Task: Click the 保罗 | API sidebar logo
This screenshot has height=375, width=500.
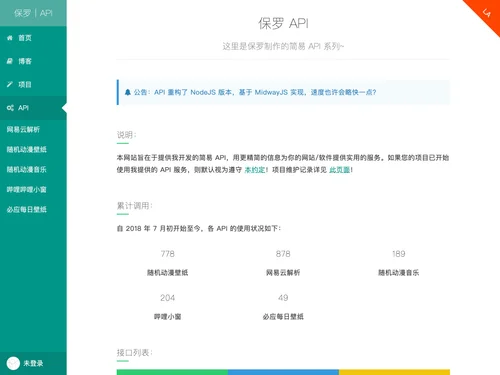Action: (x=33, y=13)
